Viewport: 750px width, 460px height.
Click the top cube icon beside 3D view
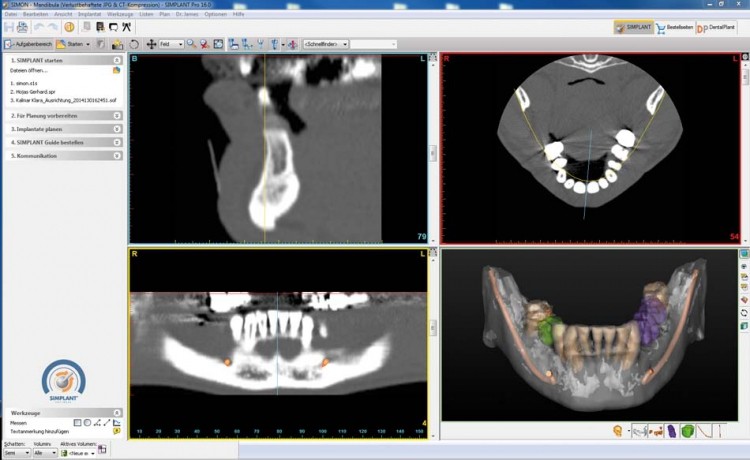pos(744,253)
